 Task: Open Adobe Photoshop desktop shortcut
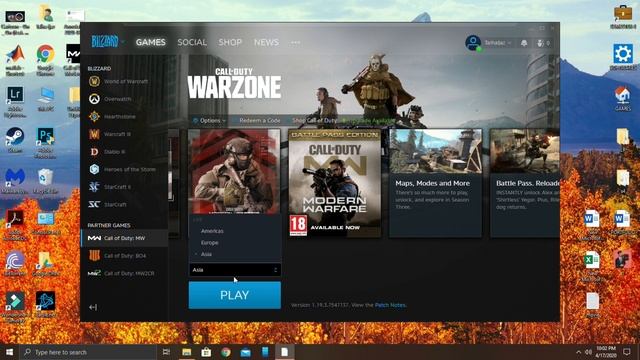45,142
